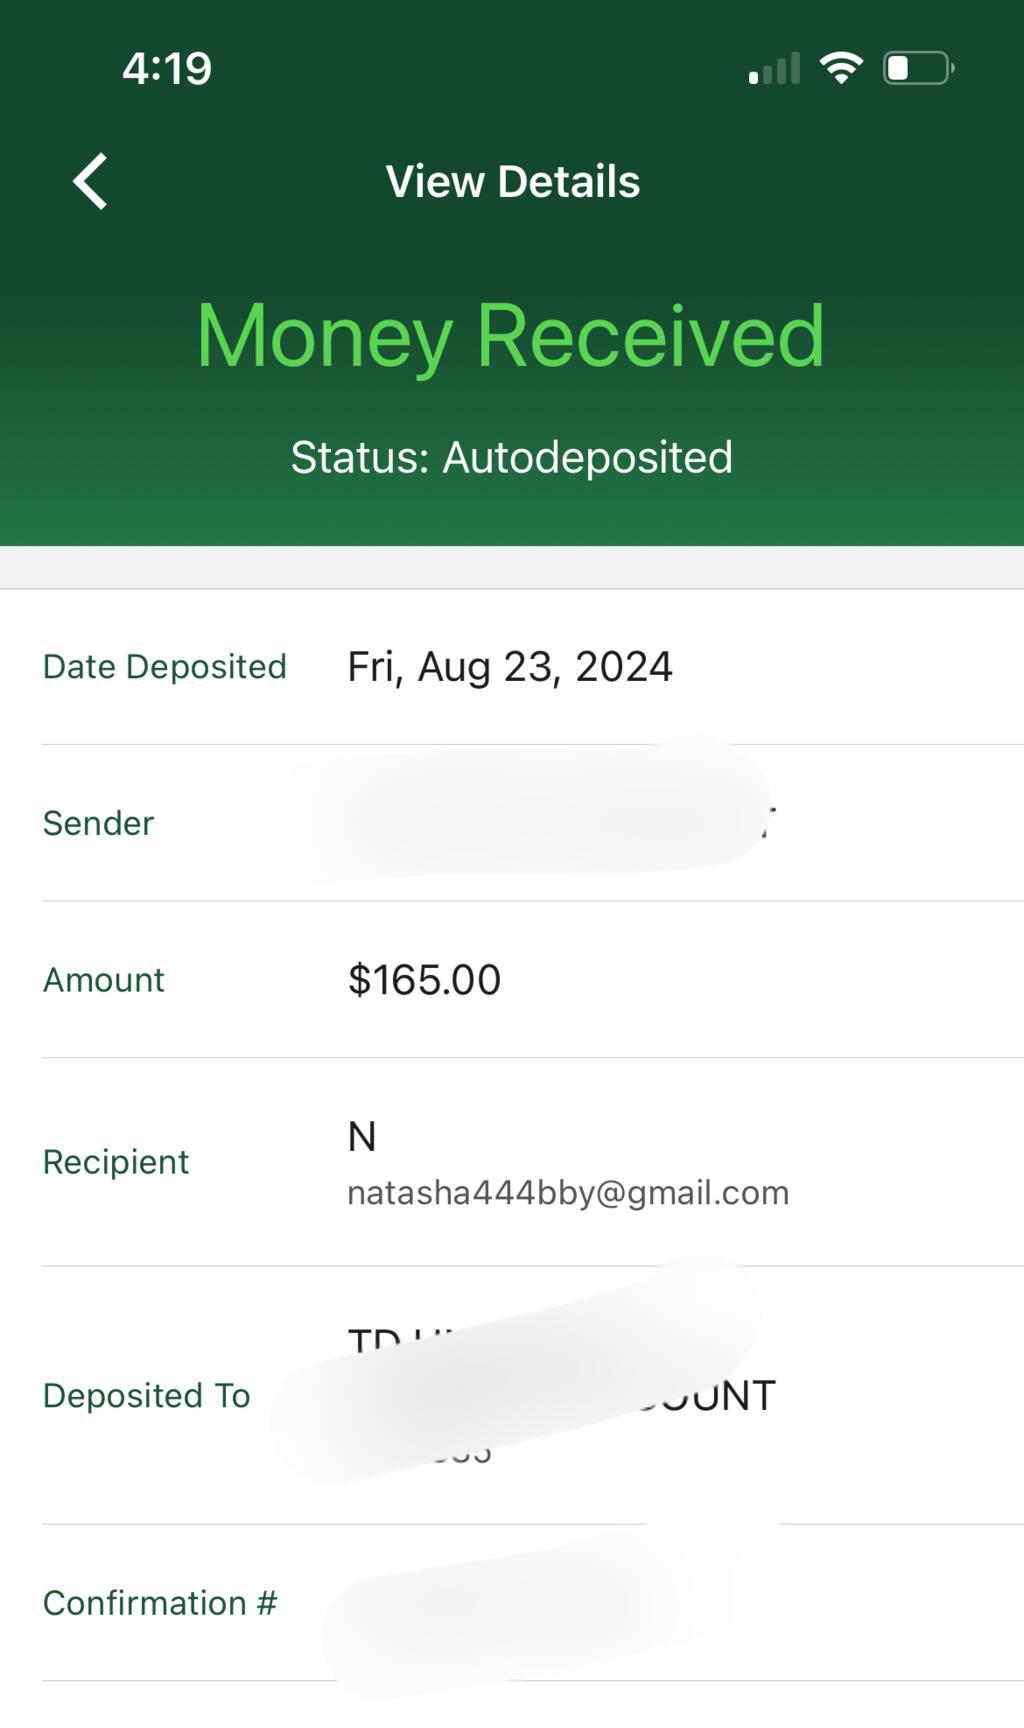Tap the Recipient label

click(116, 1162)
